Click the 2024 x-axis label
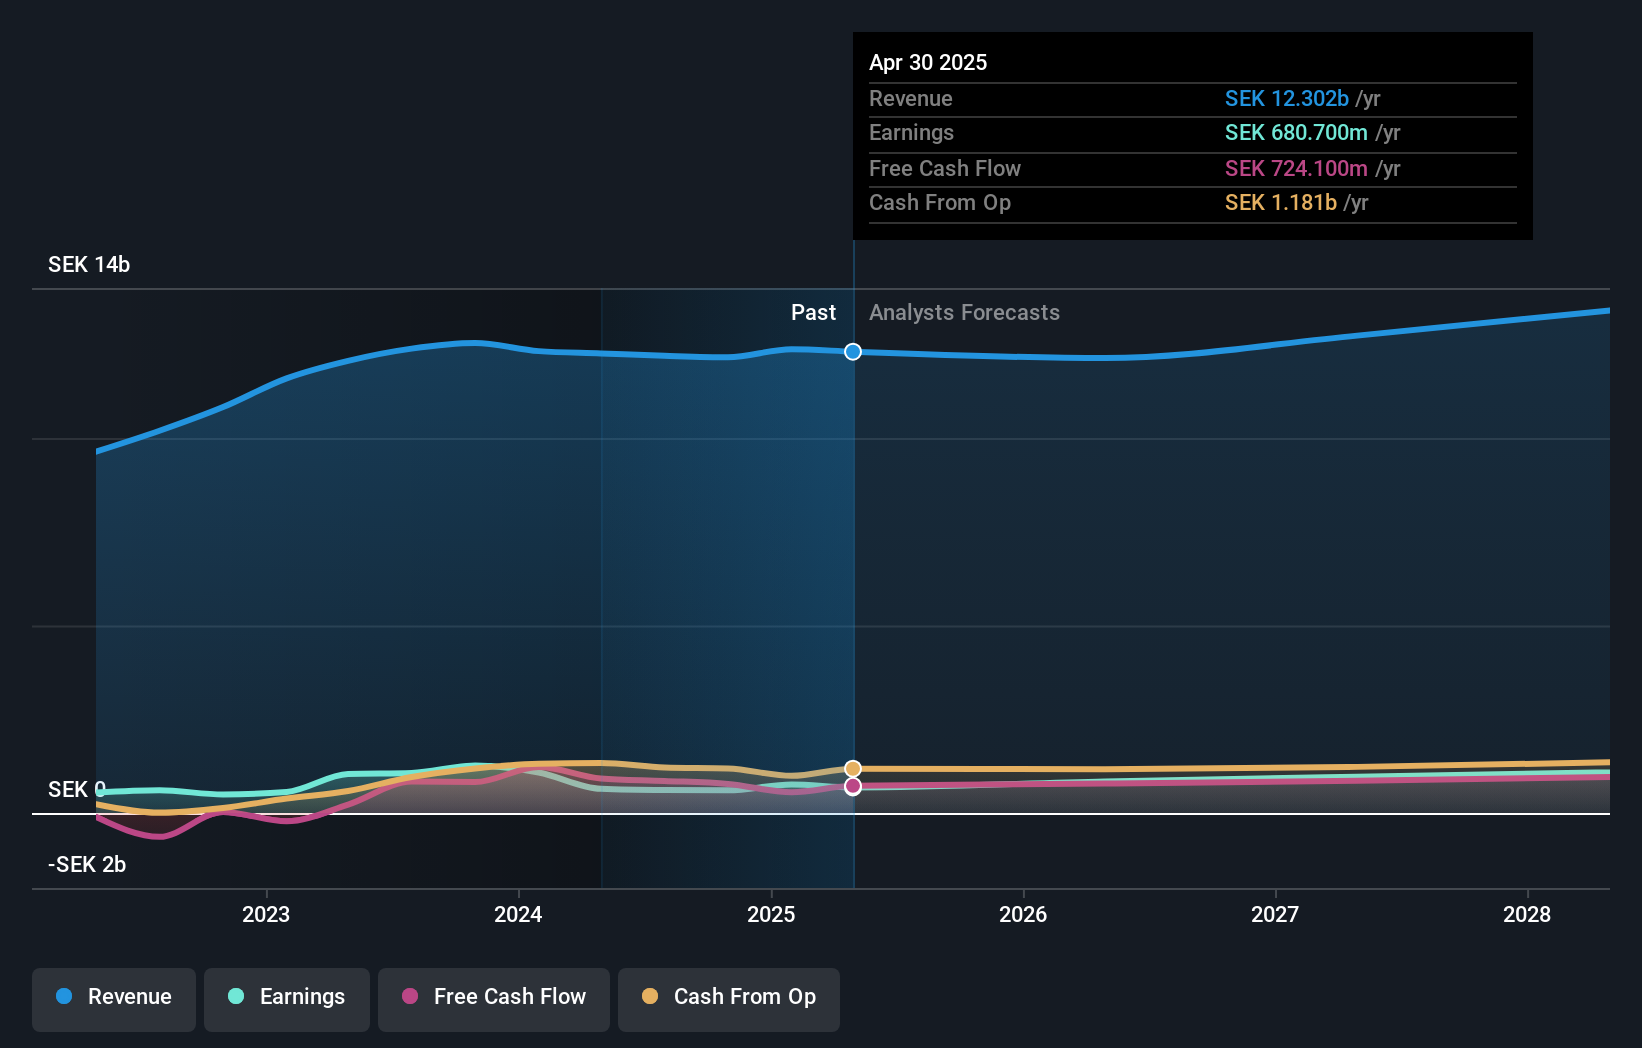The width and height of the screenshot is (1642, 1048). pos(518,914)
